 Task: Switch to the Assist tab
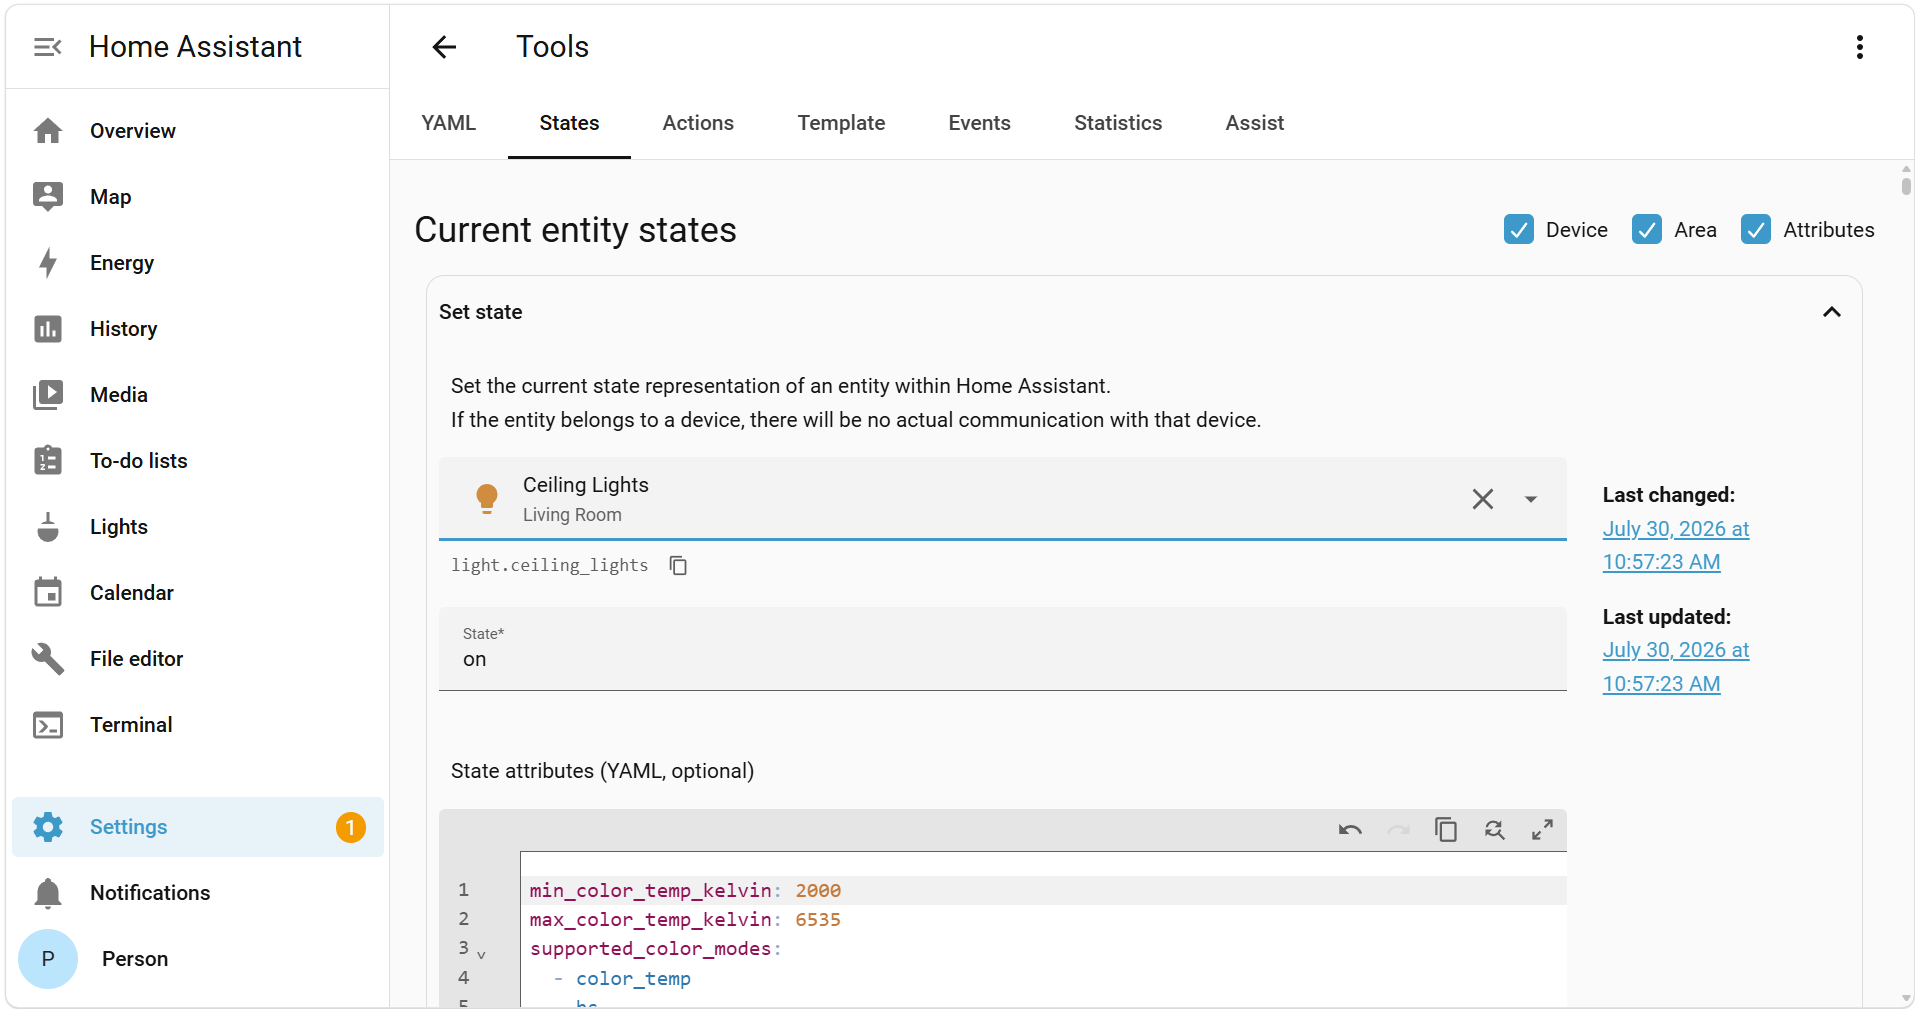1254,123
